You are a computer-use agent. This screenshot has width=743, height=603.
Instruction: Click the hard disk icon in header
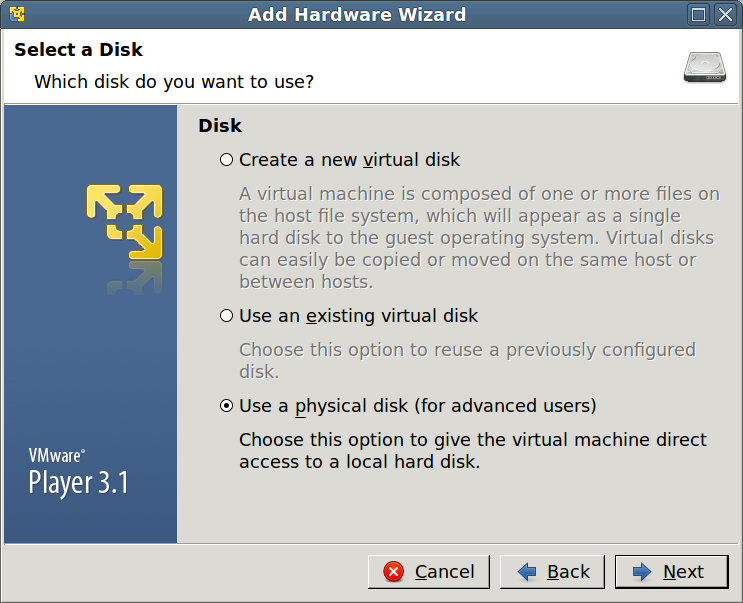tap(704, 66)
